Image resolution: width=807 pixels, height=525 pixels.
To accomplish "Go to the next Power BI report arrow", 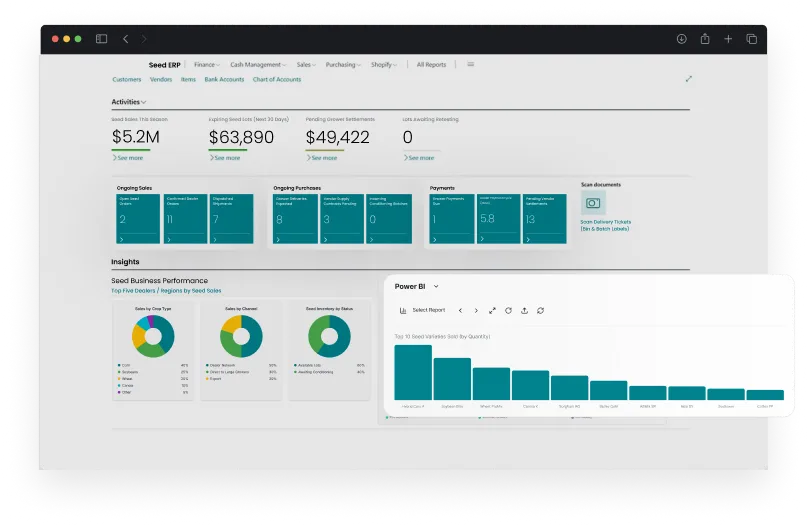I will 476,310.
